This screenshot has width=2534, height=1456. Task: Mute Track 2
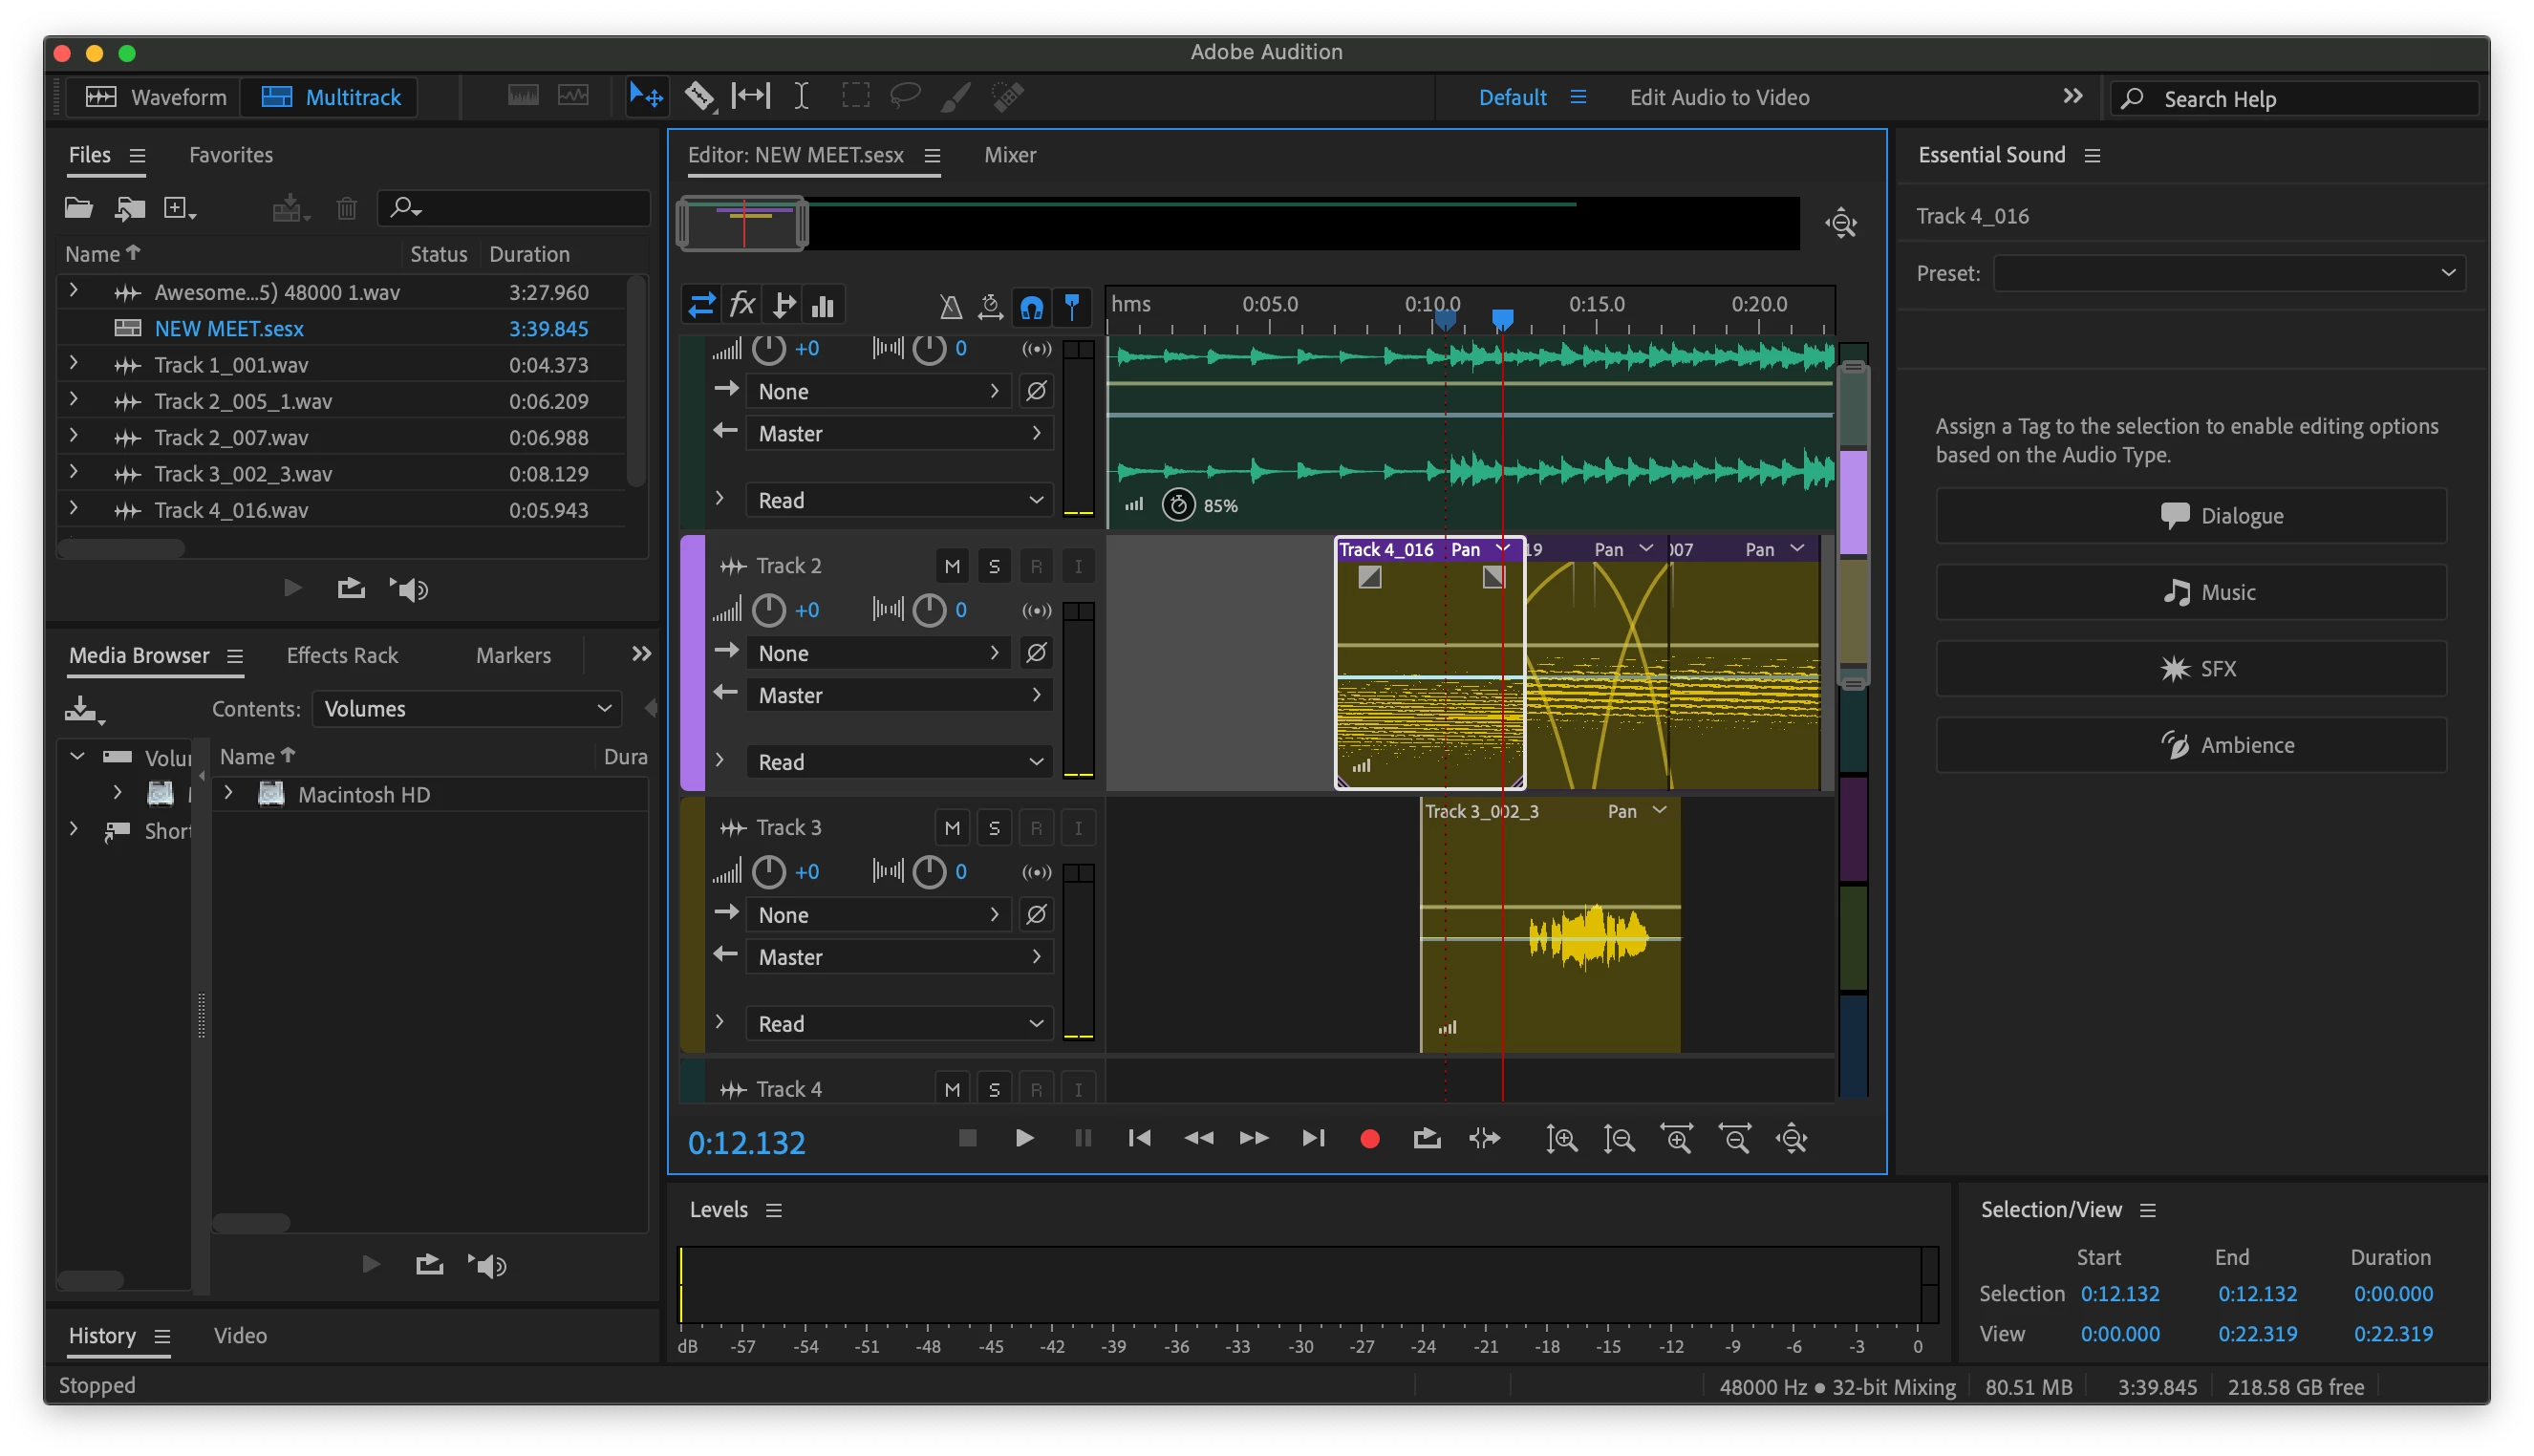(952, 566)
